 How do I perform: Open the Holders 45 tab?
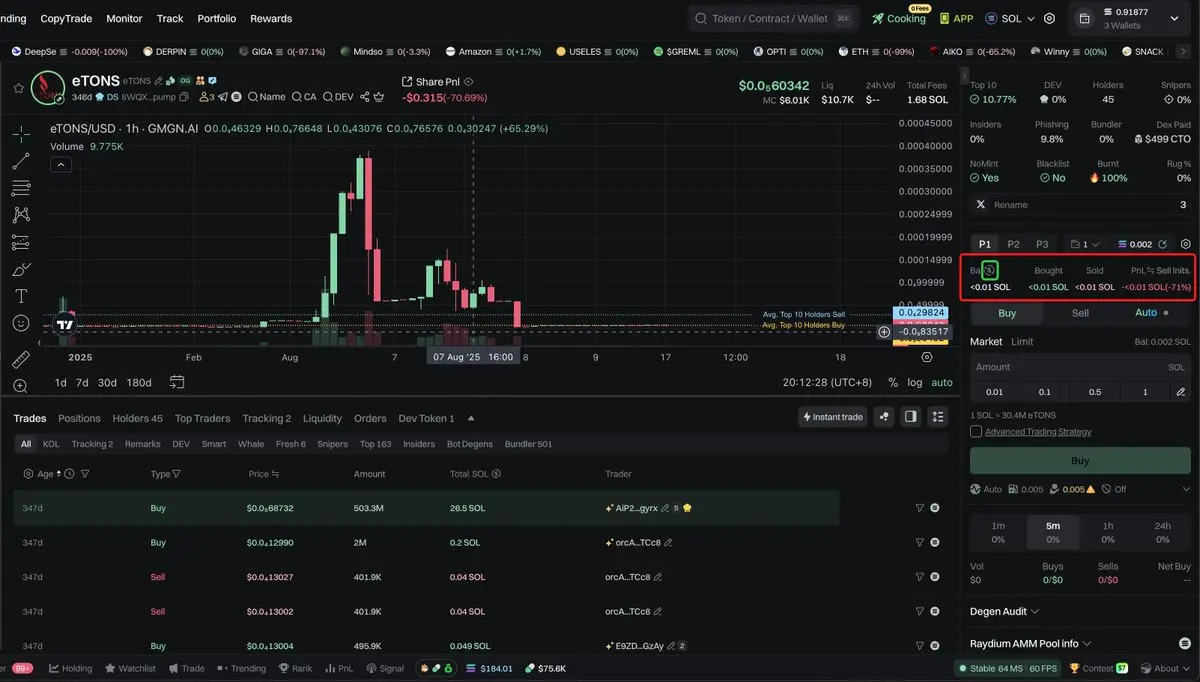pos(137,418)
